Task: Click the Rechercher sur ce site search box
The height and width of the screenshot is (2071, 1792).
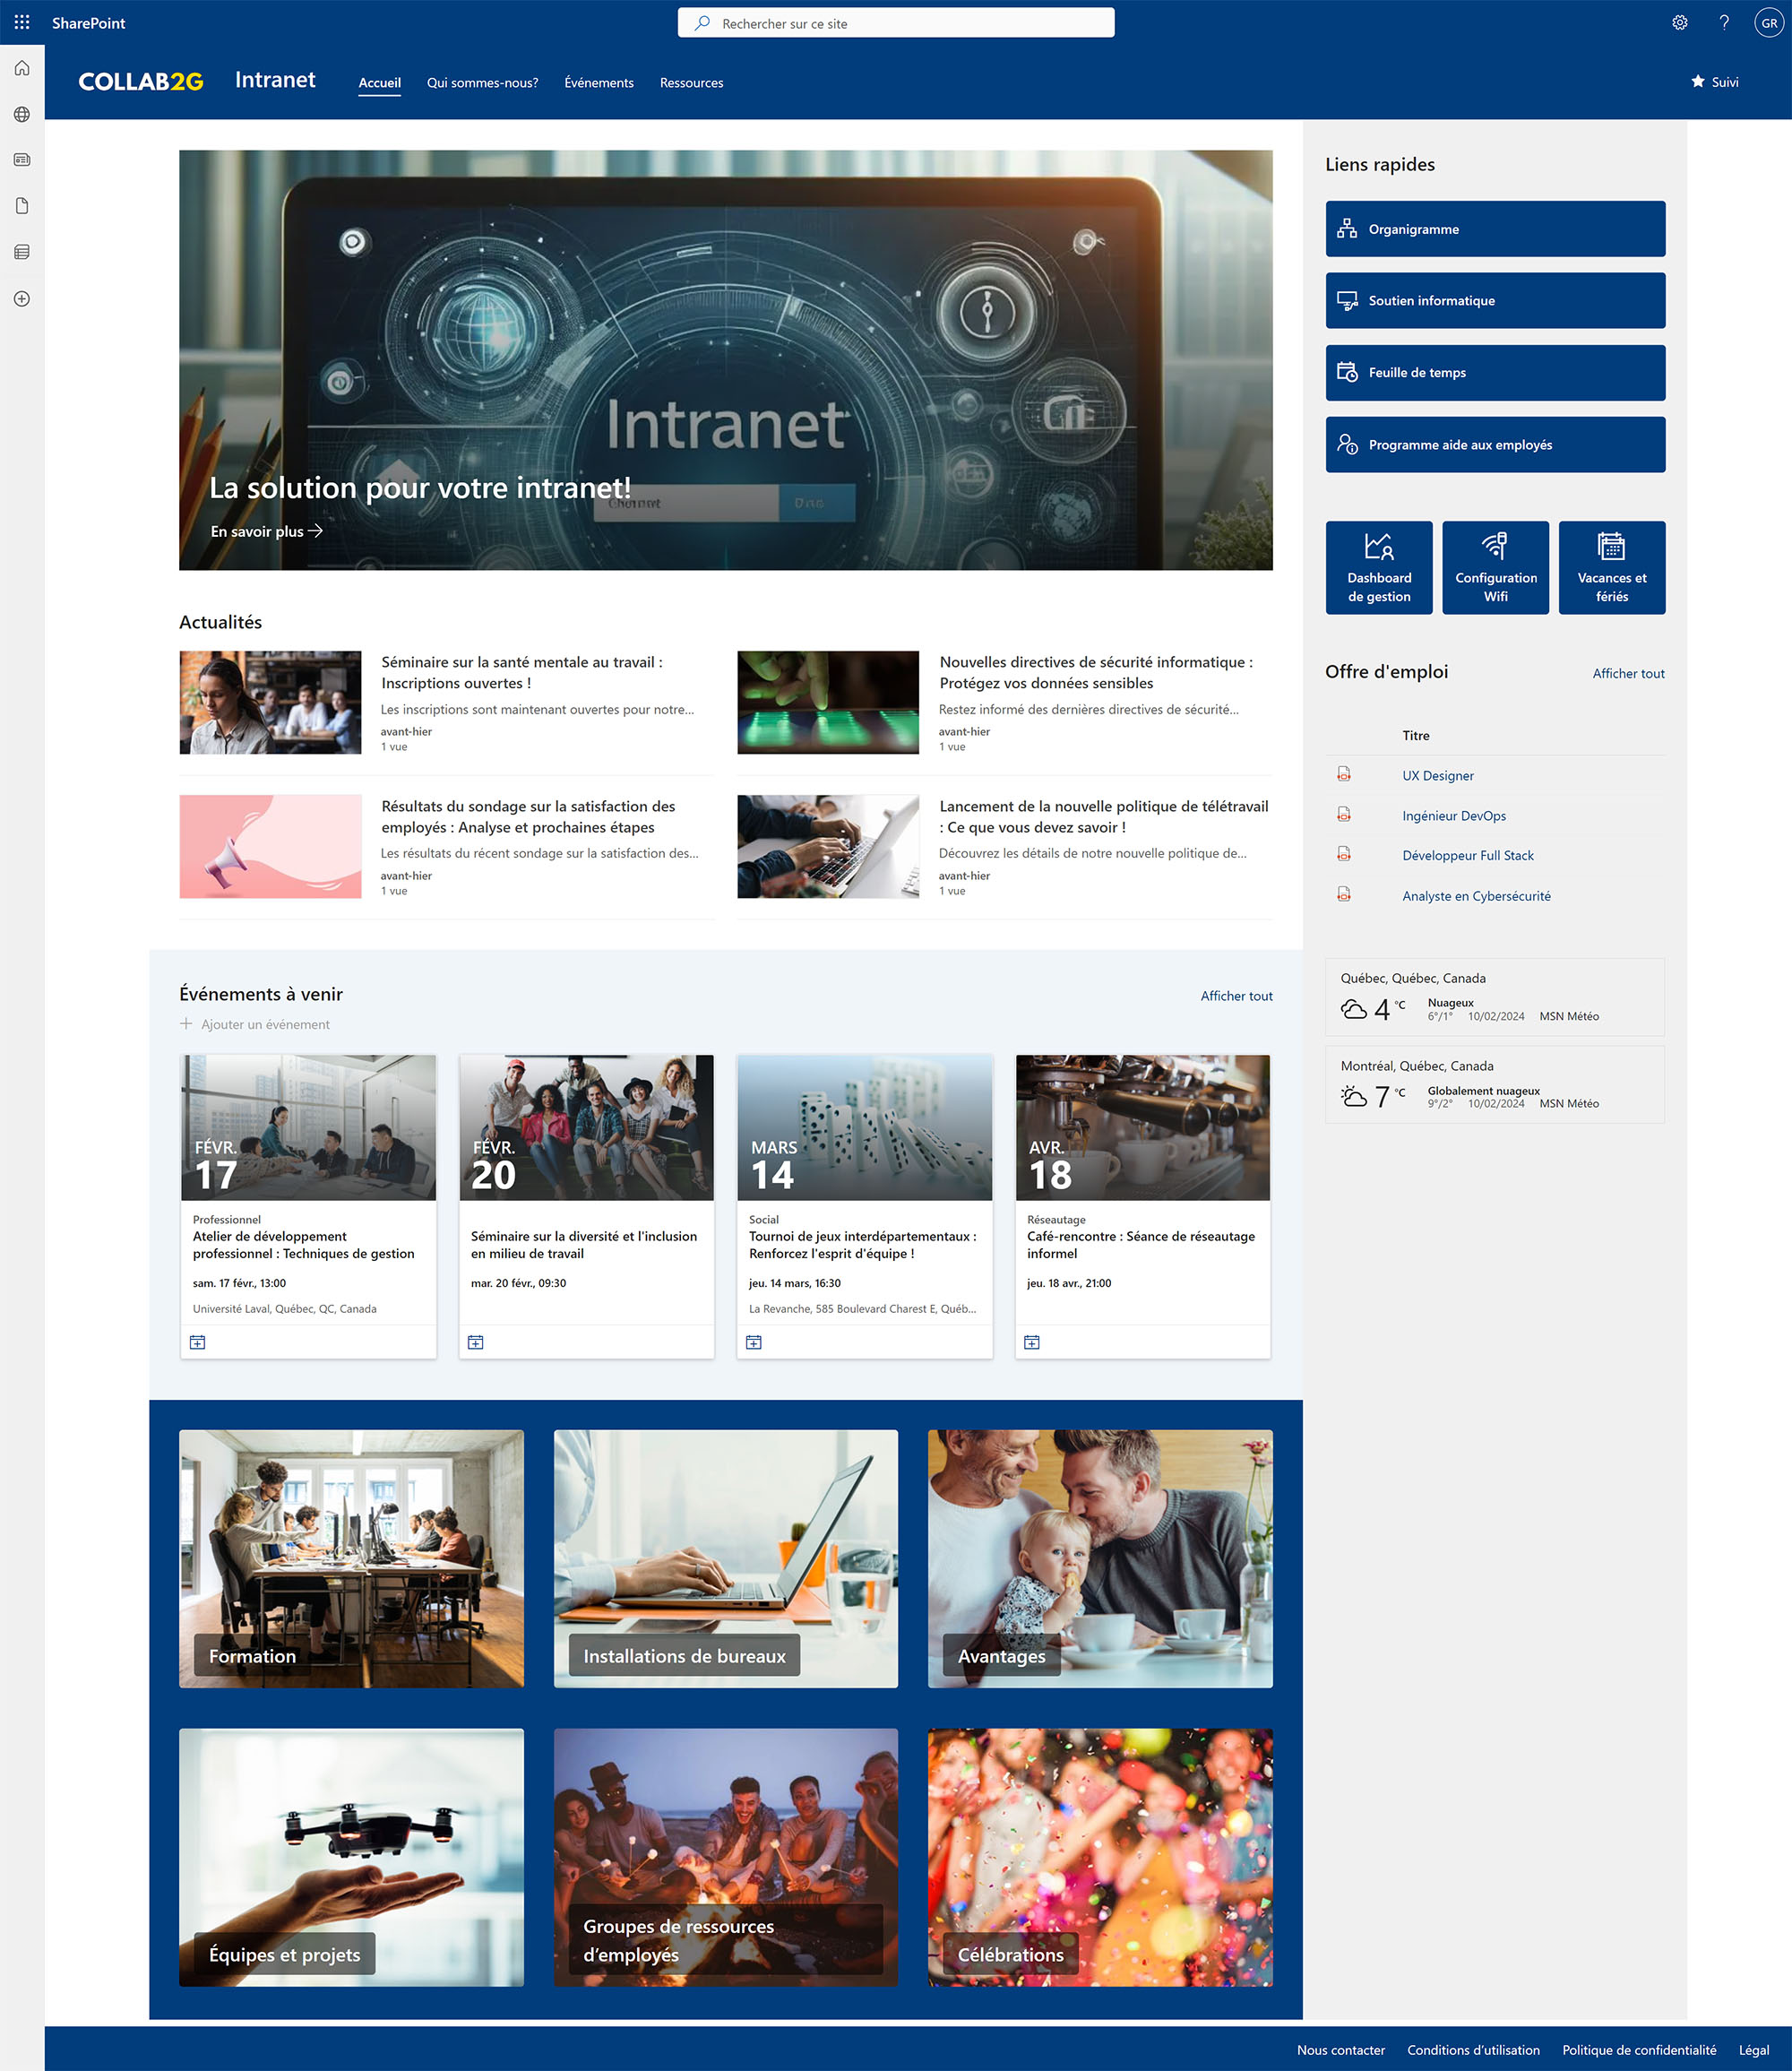Action: tap(896, 23)
